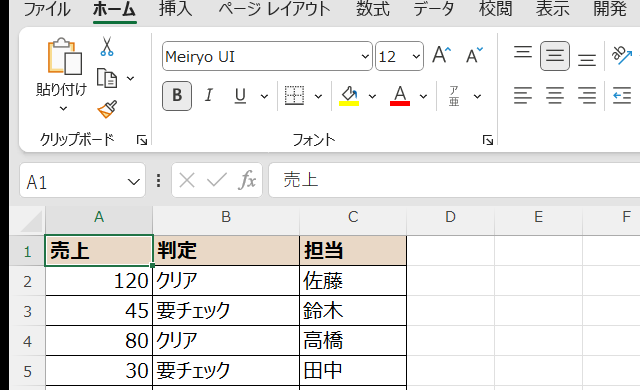Viewport: 640px width, 390px height.
Task: Select column B header
Action: tap(226, 217)
